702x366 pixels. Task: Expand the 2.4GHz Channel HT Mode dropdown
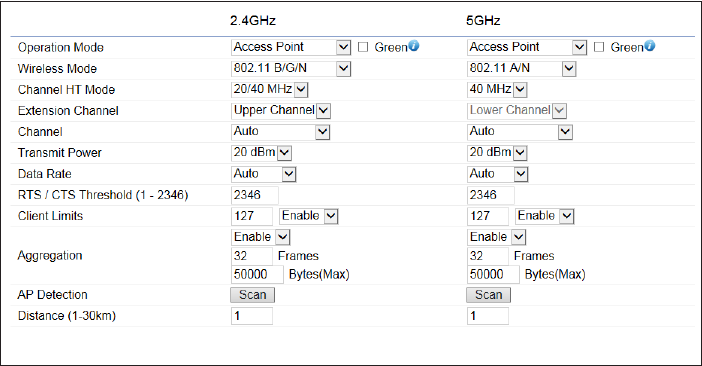(270, 89)
